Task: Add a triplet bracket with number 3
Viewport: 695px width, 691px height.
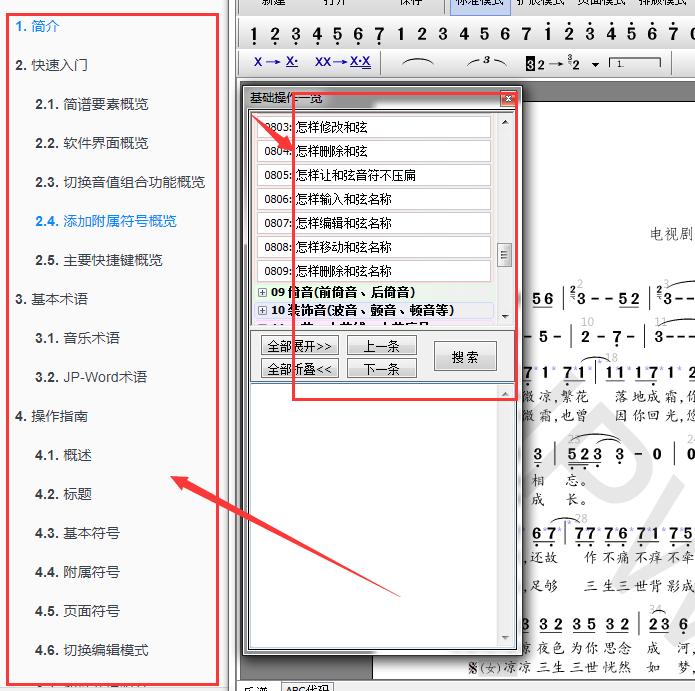Action: click(x=486, y=63)
